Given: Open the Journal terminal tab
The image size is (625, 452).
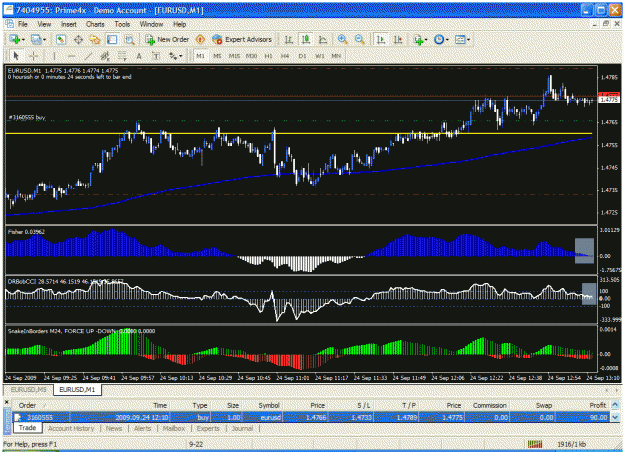Looking at the screenshot, I should 242,428.
